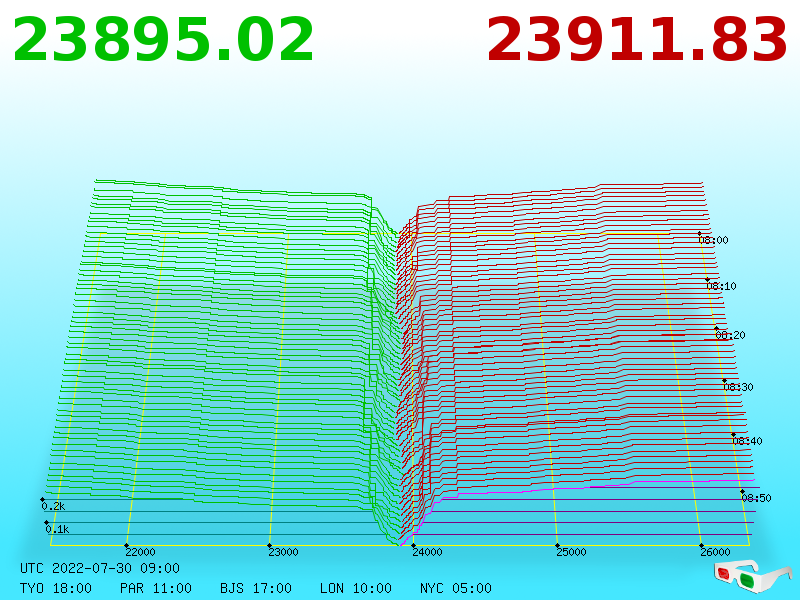
Task: Click the 22000 price axis label
Action: 140,552
